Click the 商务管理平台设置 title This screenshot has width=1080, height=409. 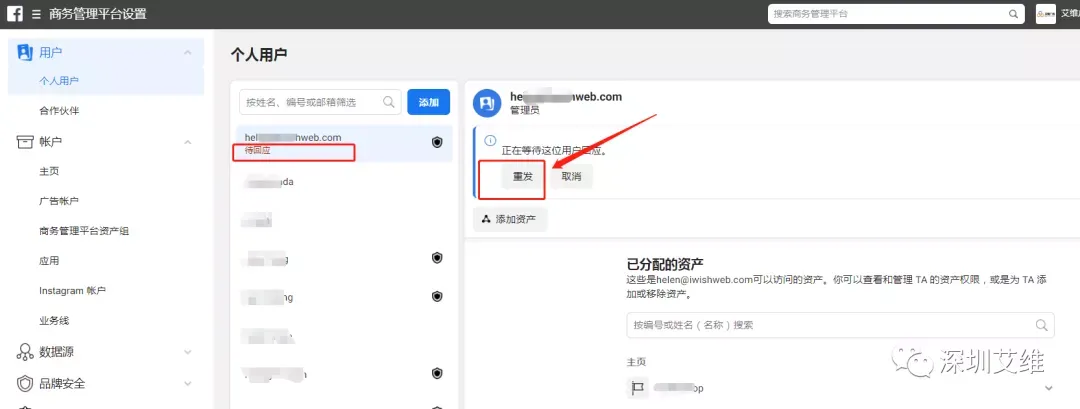(x=98, y=14)
